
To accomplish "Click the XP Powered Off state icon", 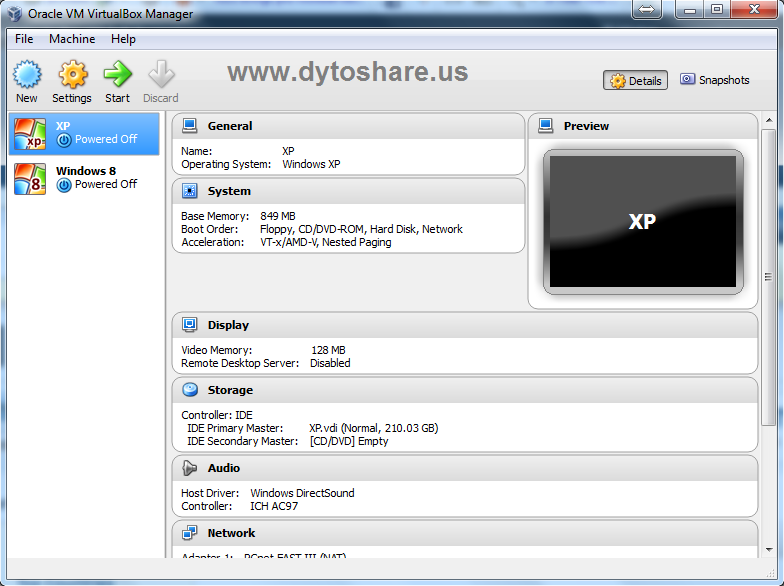I will click(64, 140).
